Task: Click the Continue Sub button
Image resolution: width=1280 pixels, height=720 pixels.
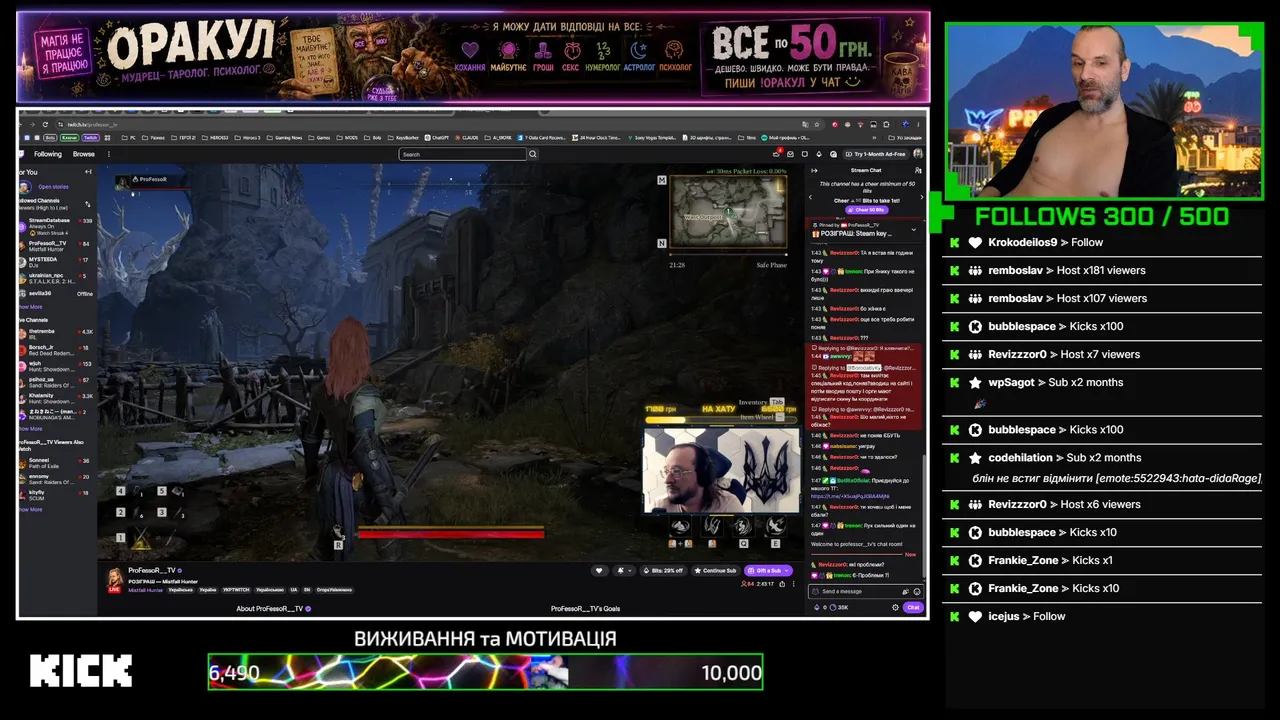Action: pos(716,571)
